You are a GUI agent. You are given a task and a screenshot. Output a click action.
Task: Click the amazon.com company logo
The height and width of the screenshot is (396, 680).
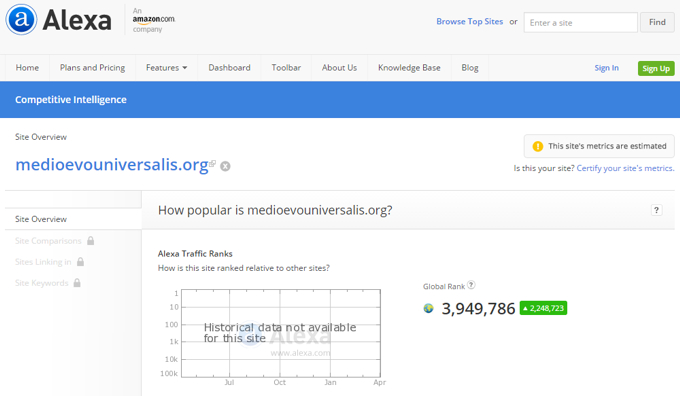[154, 20]
